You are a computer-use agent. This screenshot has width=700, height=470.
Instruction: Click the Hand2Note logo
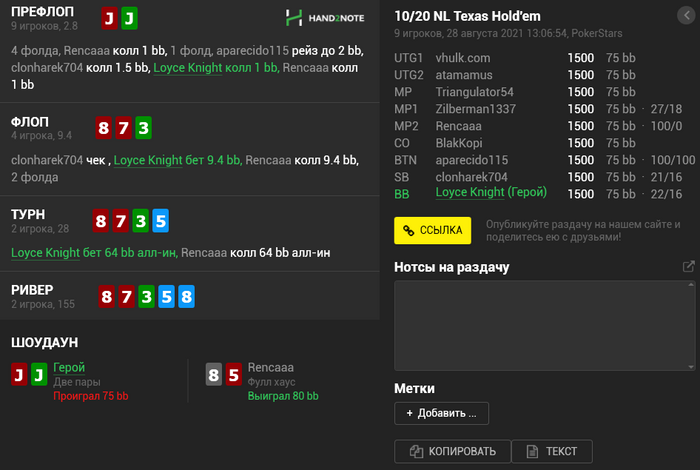(x=325, y=18)
